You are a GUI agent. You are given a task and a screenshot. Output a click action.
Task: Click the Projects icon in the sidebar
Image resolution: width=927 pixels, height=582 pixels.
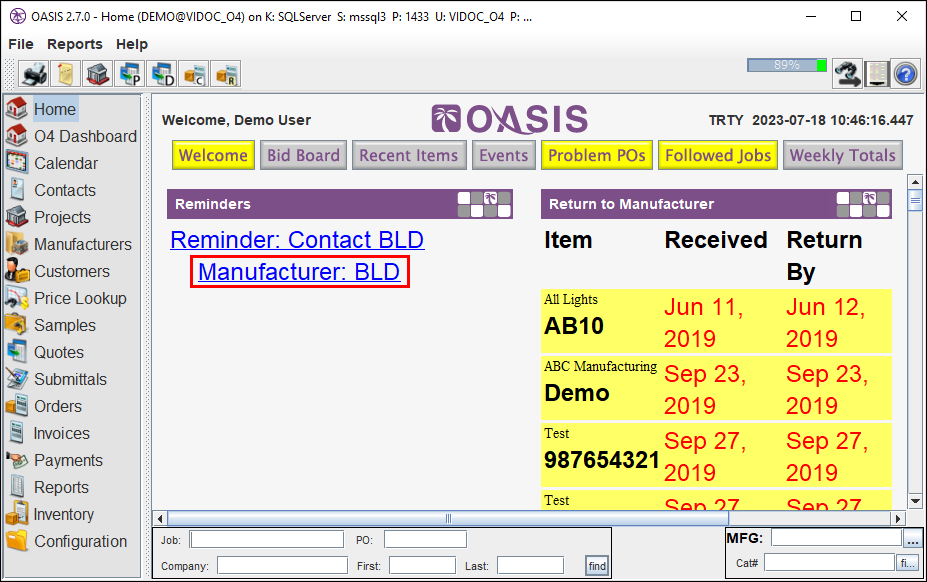click(x=17, y=217)
